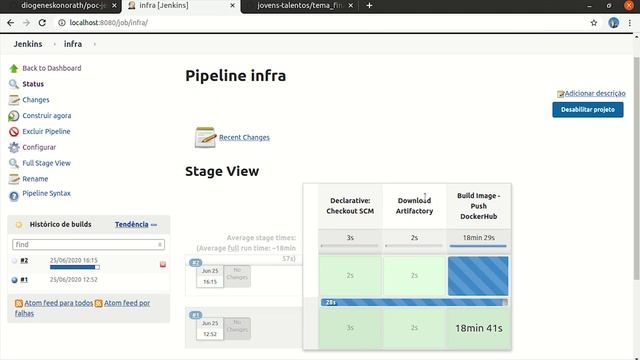
Task: Click the running Build Image stage cell
Action: [478, 276]
